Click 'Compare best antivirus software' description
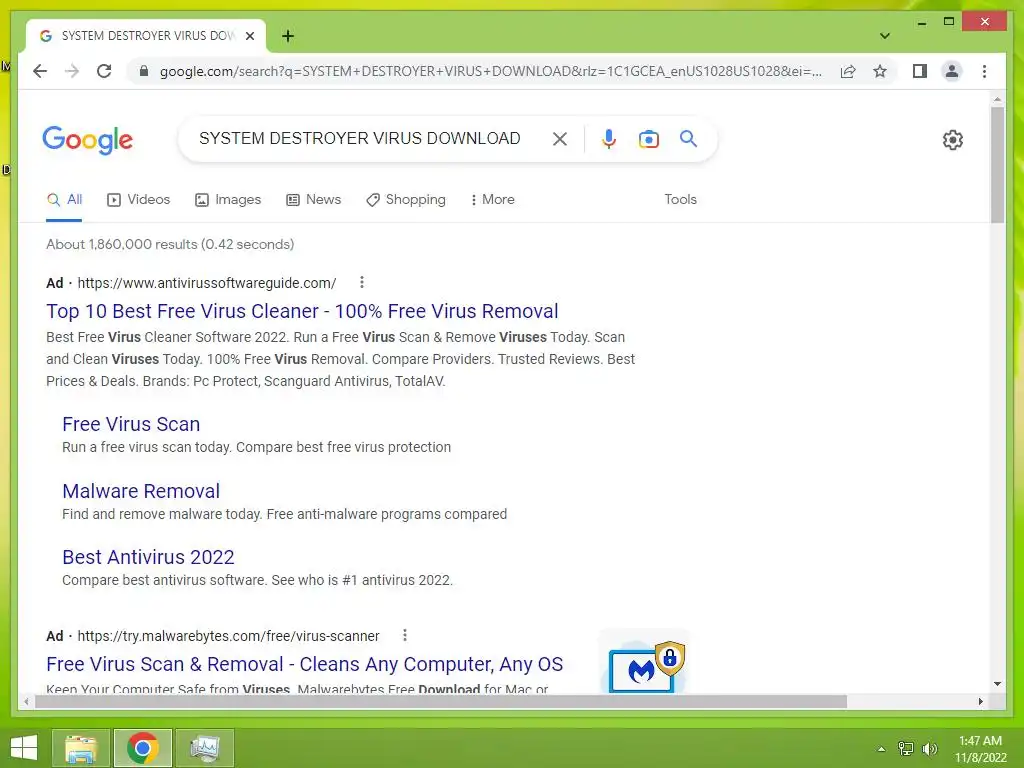This screenshot has height=768, width=1024. (257, 580)
